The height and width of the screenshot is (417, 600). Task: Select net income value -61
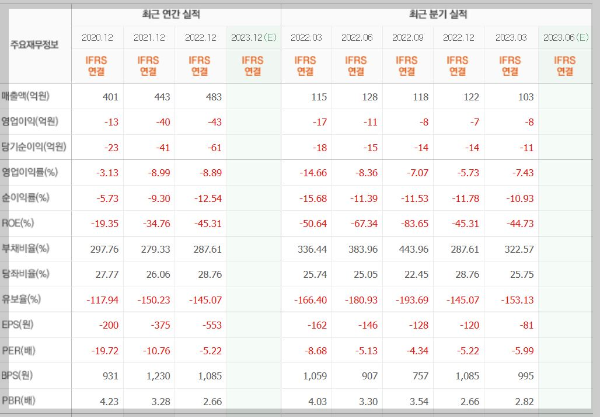[214, 148]
